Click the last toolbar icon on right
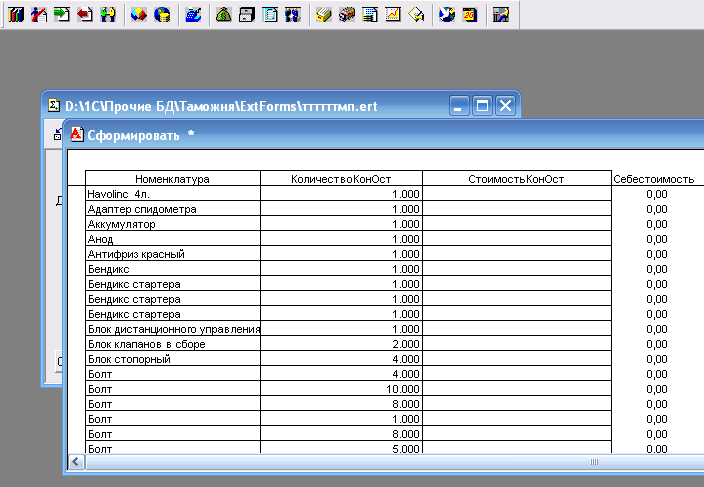Image resolution: width=704 pixels, height=487 pixels. [x=501, y=15]
